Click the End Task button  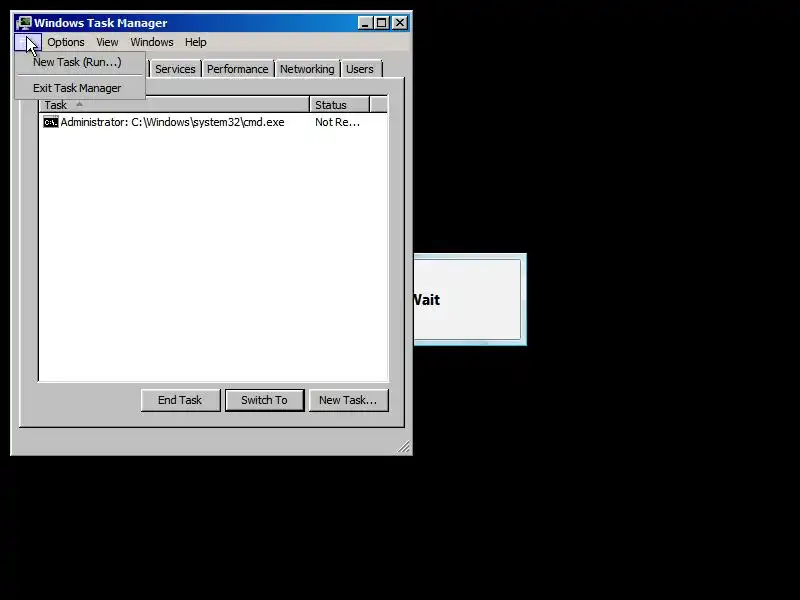coord(180,400)
